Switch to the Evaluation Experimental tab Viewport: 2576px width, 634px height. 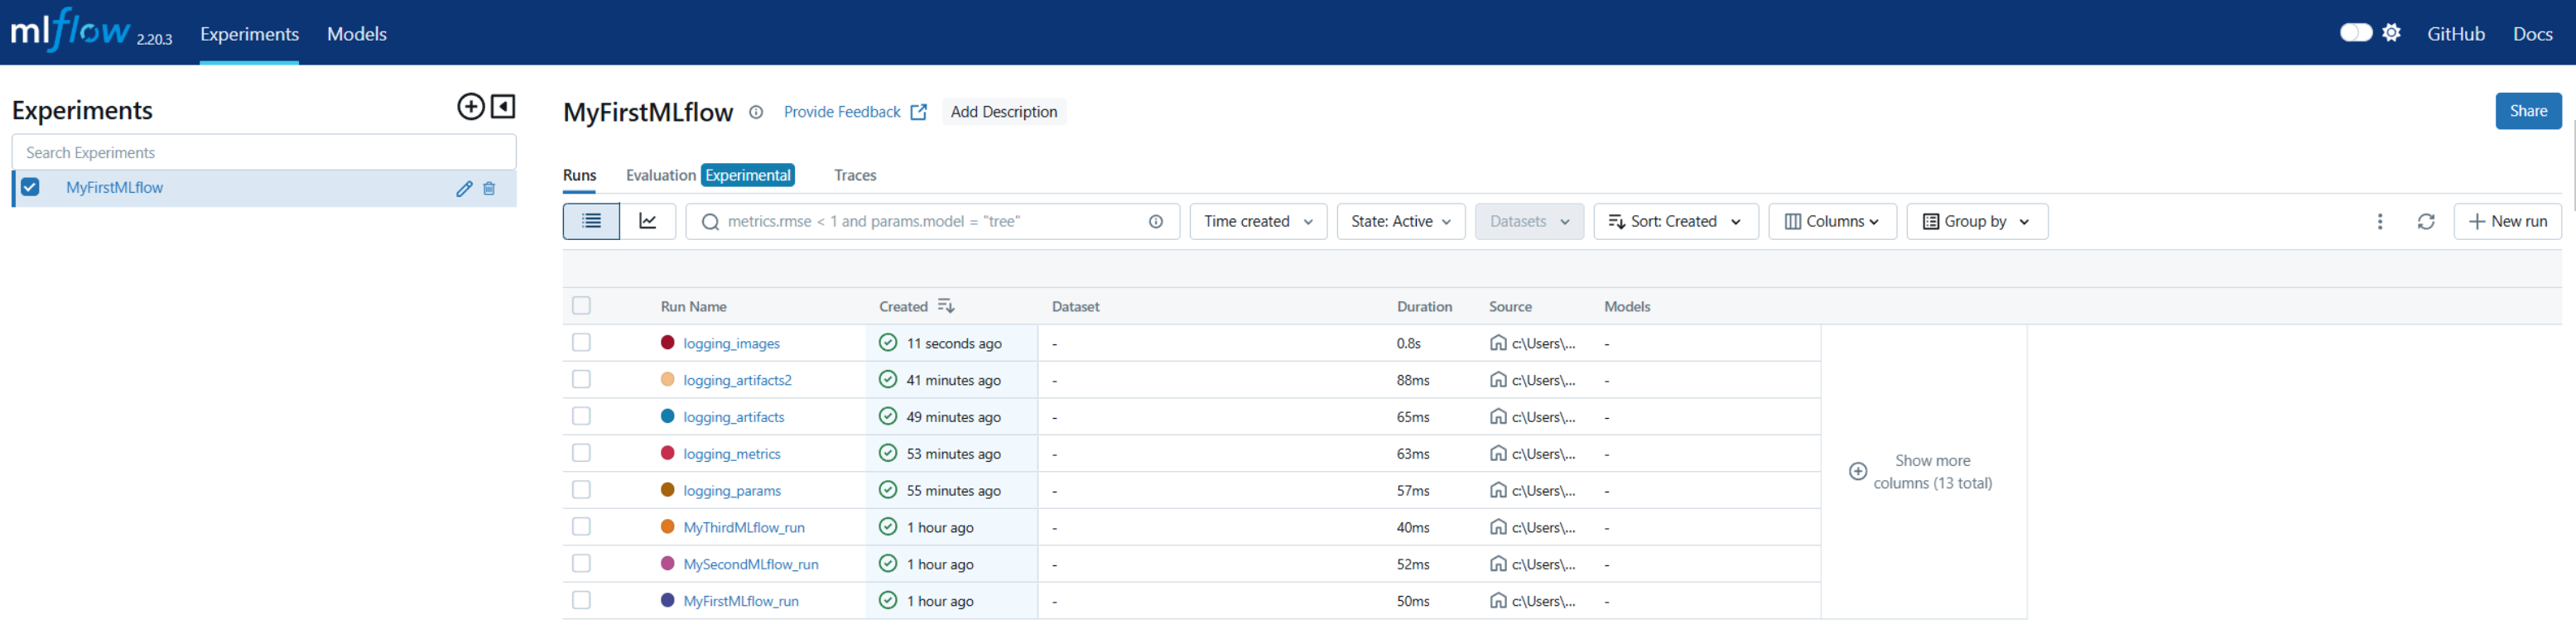[x=710, y=175]
